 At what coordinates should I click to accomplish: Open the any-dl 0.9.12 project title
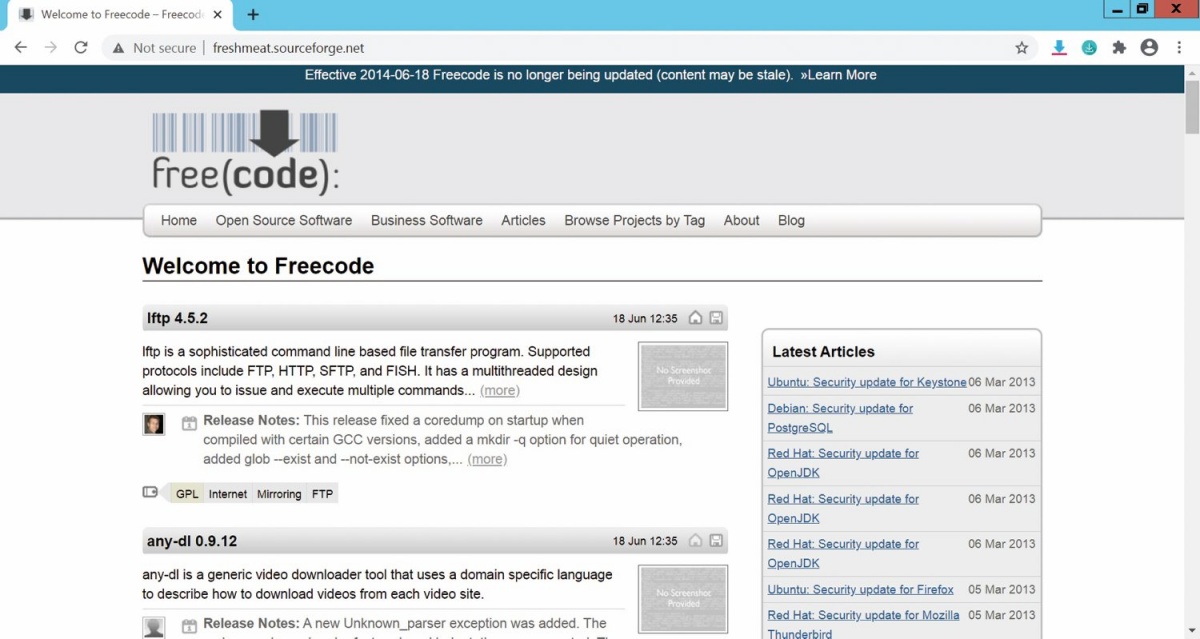pos(192,541)
